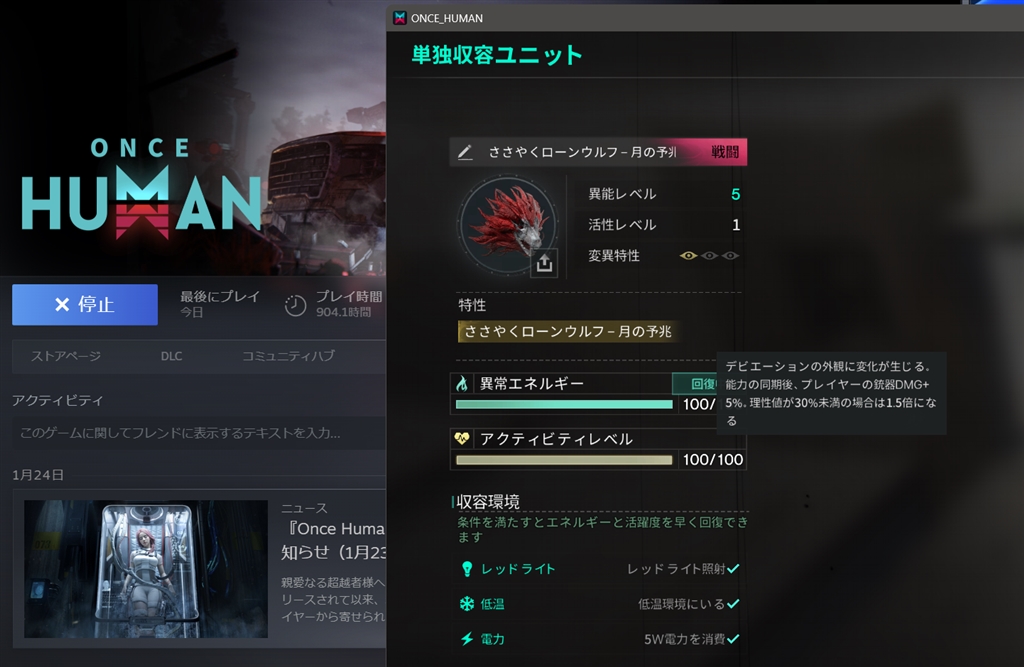Click the checkmark next to 低温環境にいる
Image resolution: width=1024 pixels, height=667 pixels.
(733, 604)
